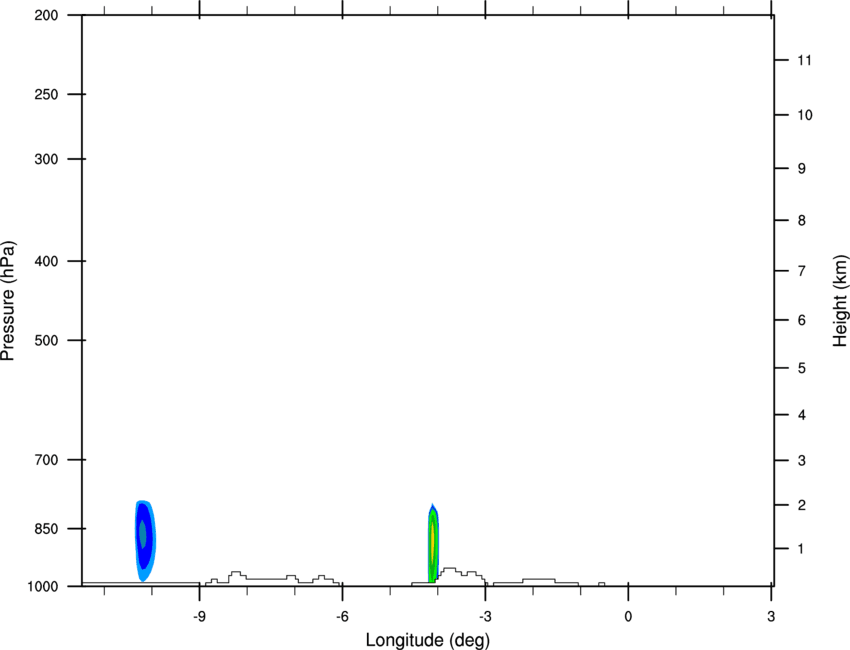The height and width of the screenshot is (650, 850).
Task: Click the "Pressure (hPa)" axis title
Action: click(x=8, y=301)
